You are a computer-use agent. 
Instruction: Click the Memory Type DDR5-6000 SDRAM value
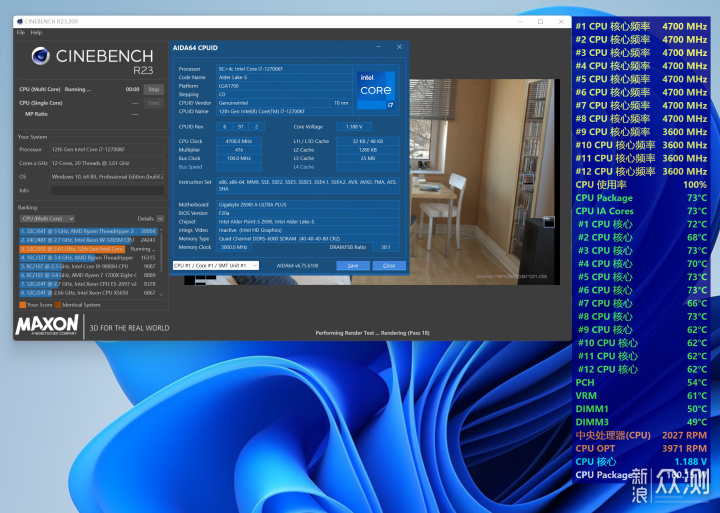point(308,239)
